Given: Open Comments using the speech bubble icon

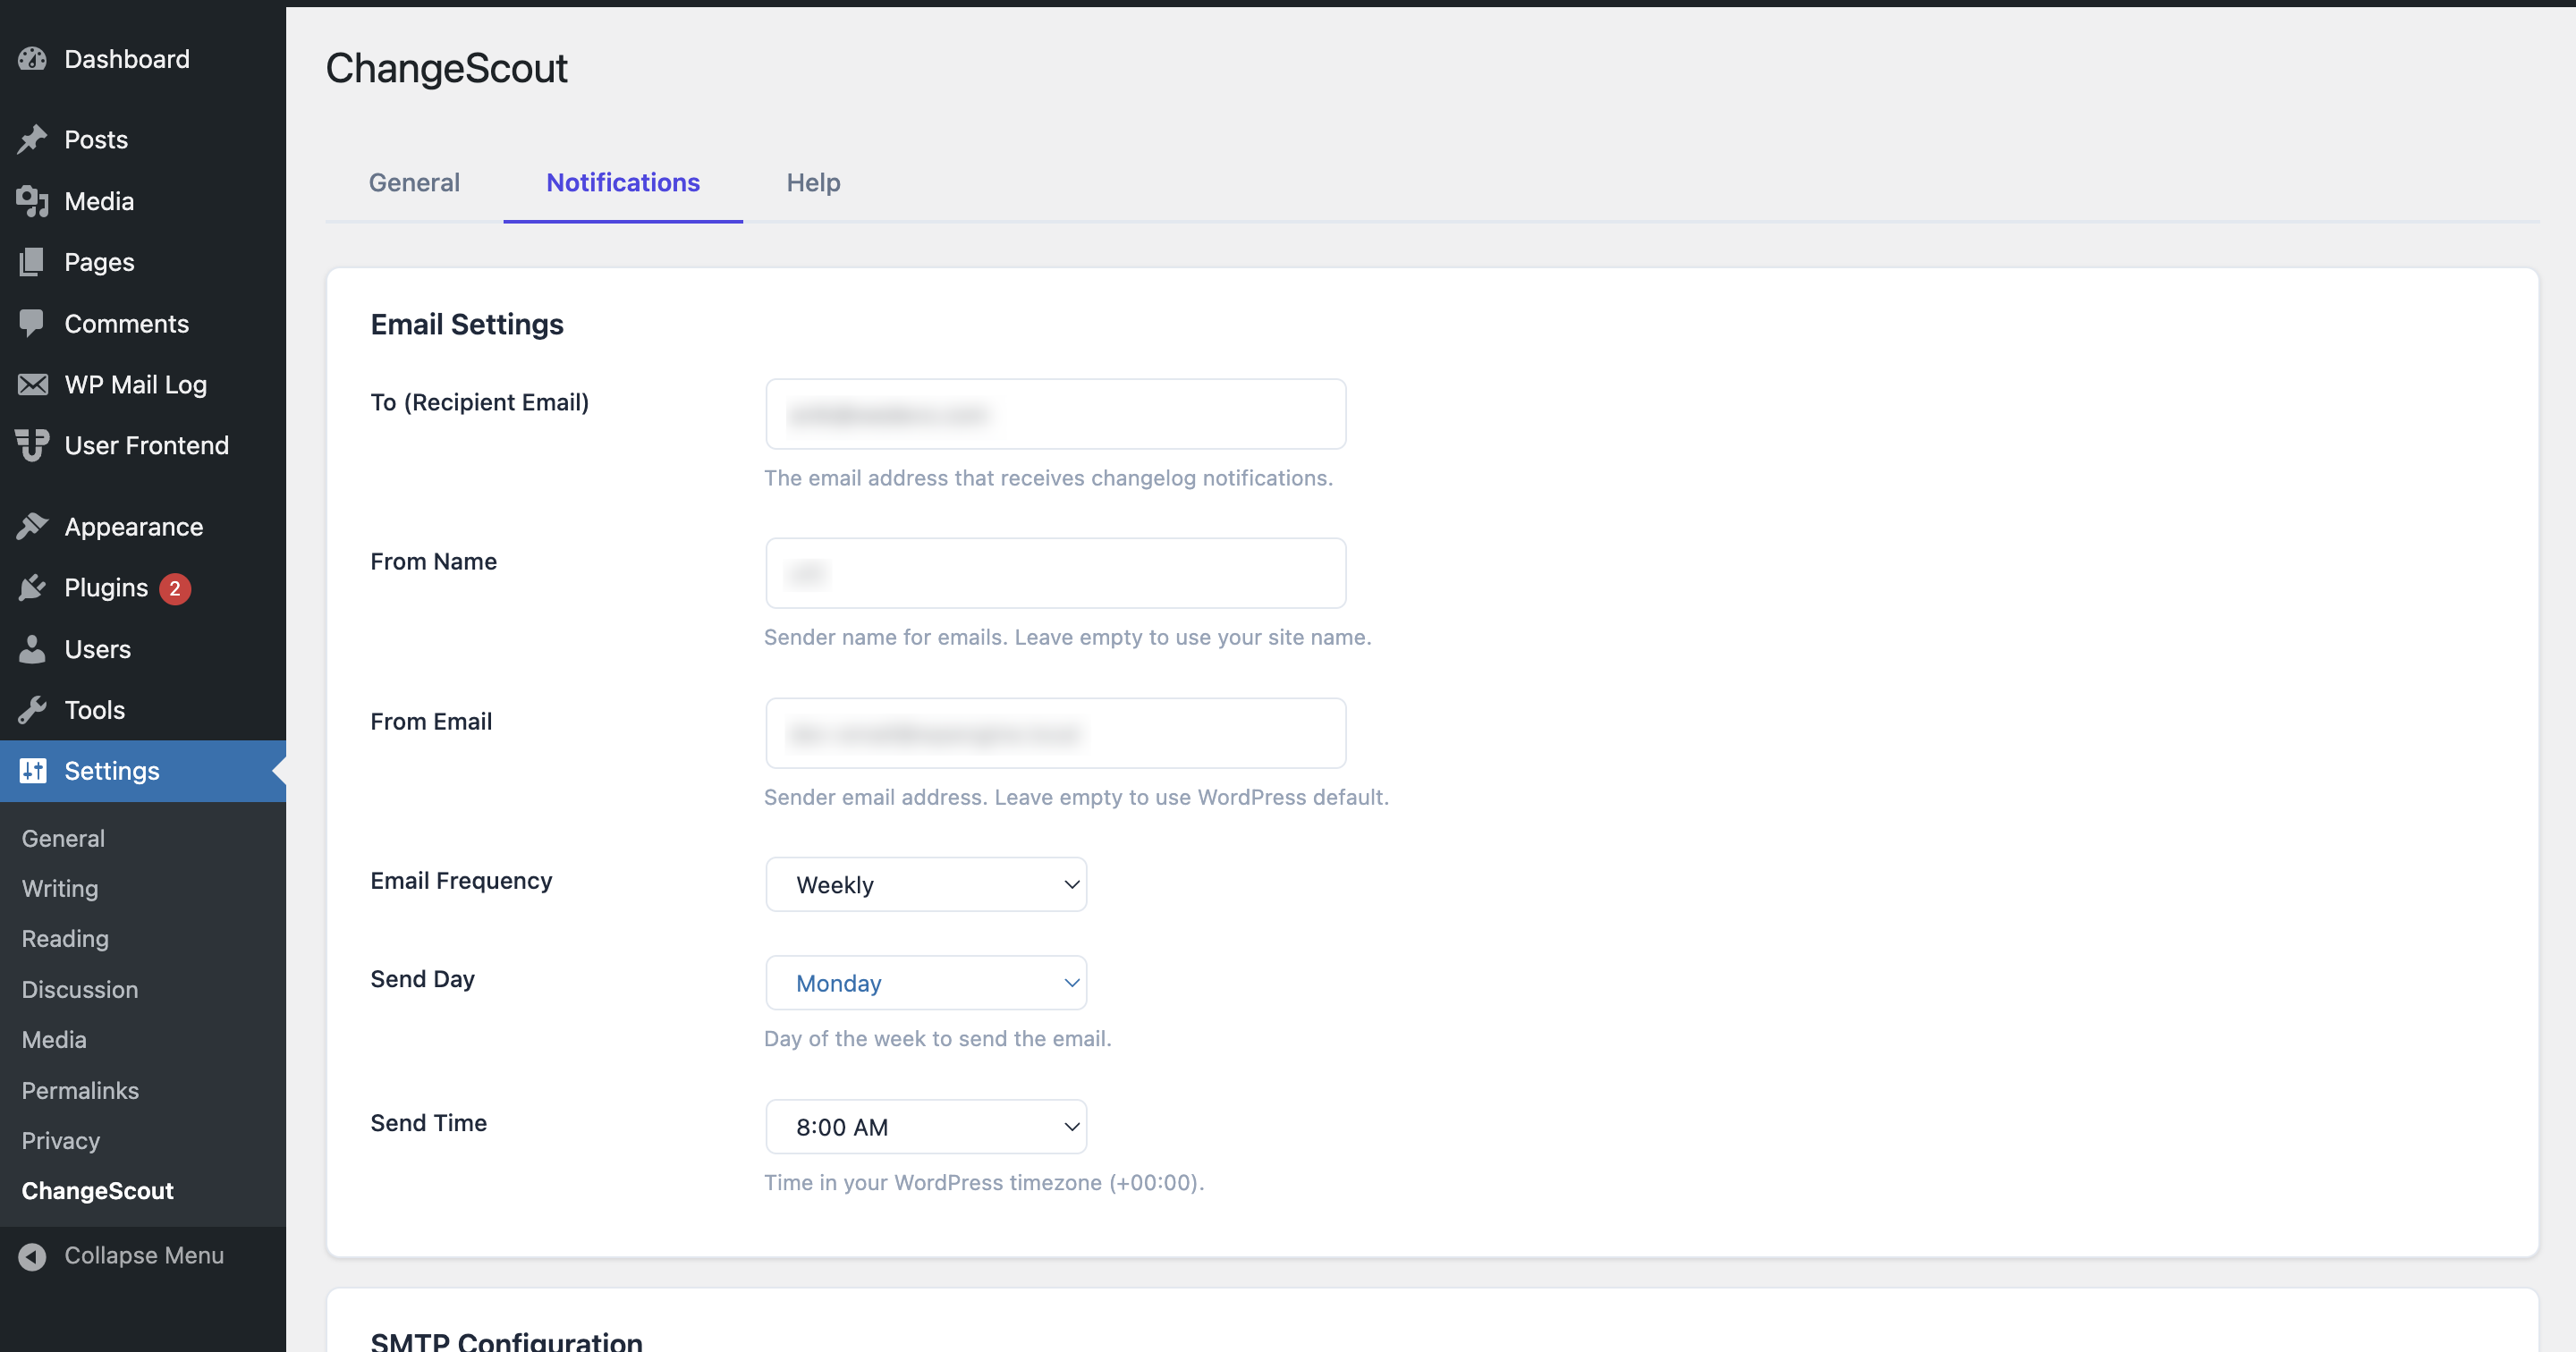Looking at the screenshot, I should [x=31, y=322].
